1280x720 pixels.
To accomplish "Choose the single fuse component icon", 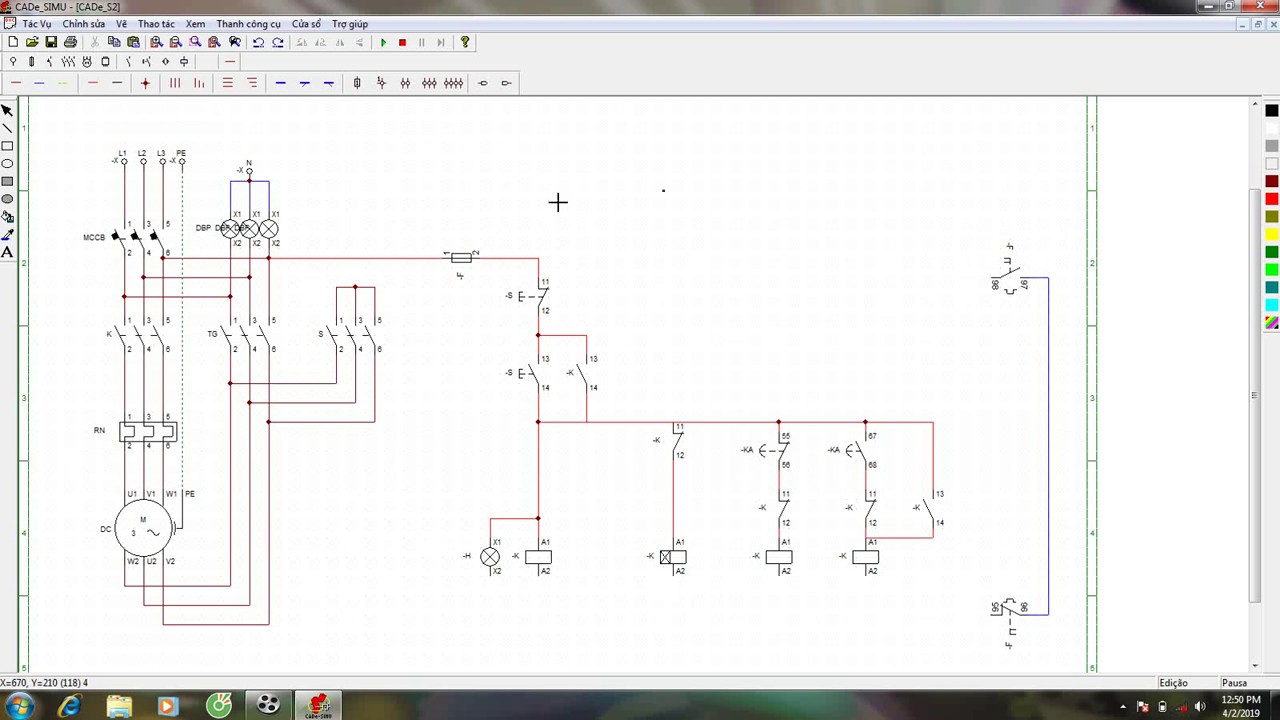I will (x=357, y=83).
